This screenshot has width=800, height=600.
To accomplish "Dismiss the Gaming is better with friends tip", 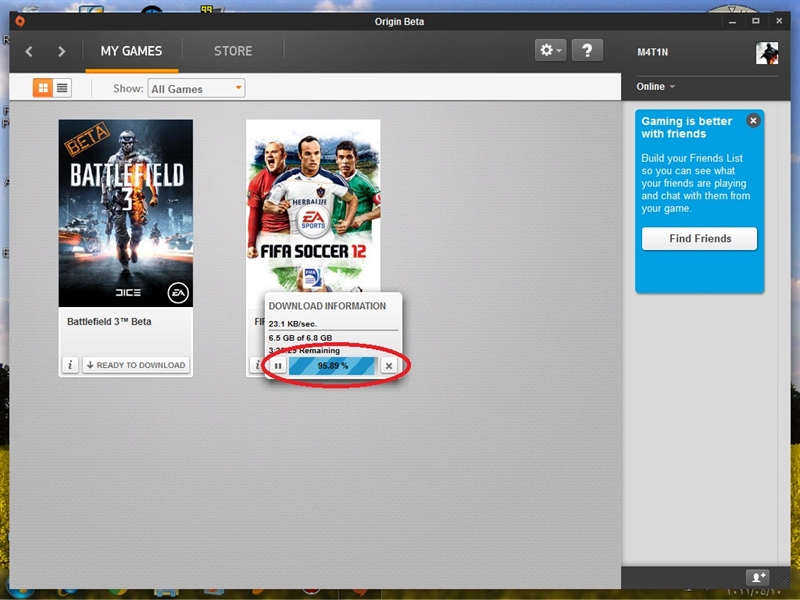I will pos(753,121).
